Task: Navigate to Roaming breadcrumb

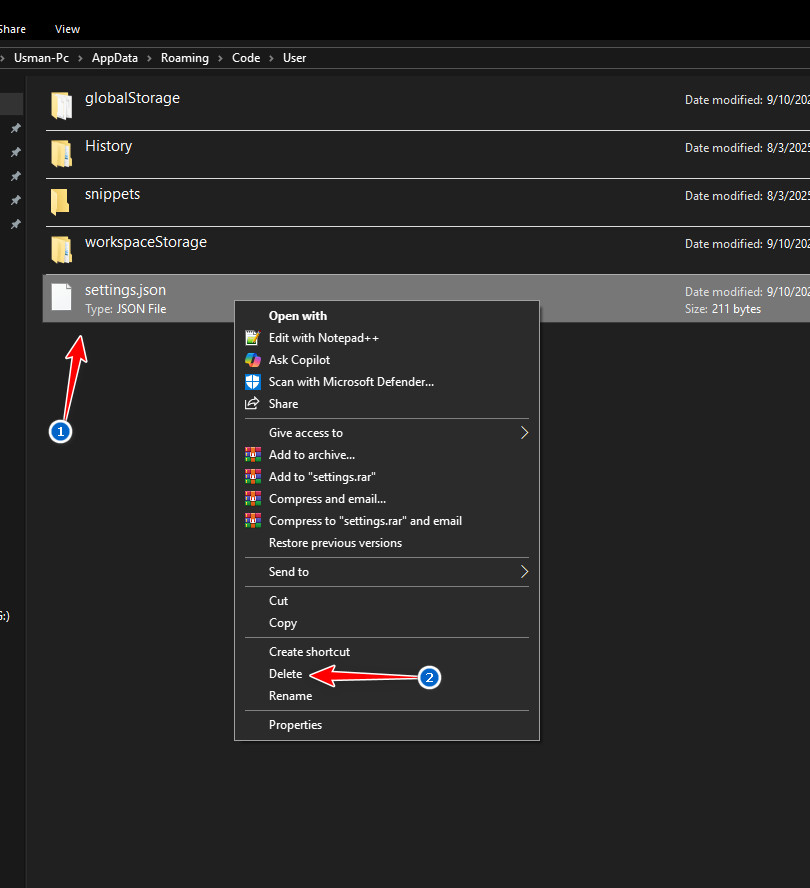Action: [x=185, y=58]
